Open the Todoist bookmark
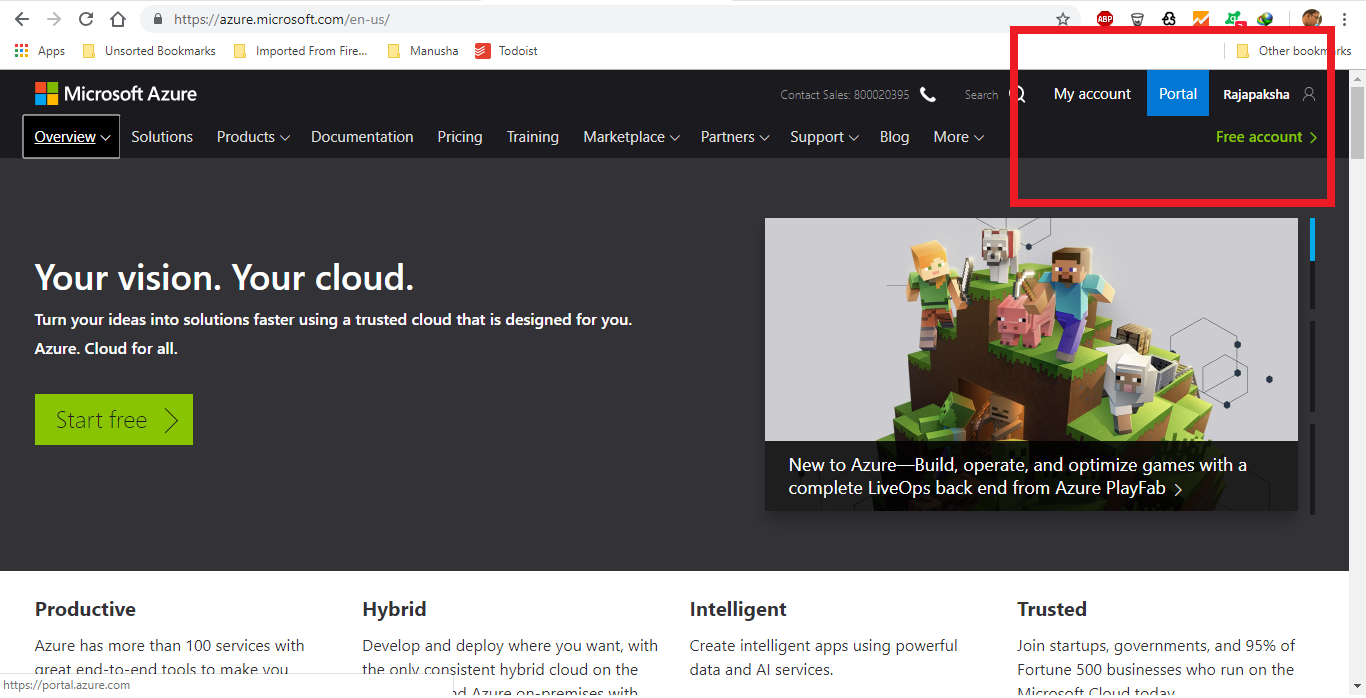The image size is (1366, 698). point(506,51)
